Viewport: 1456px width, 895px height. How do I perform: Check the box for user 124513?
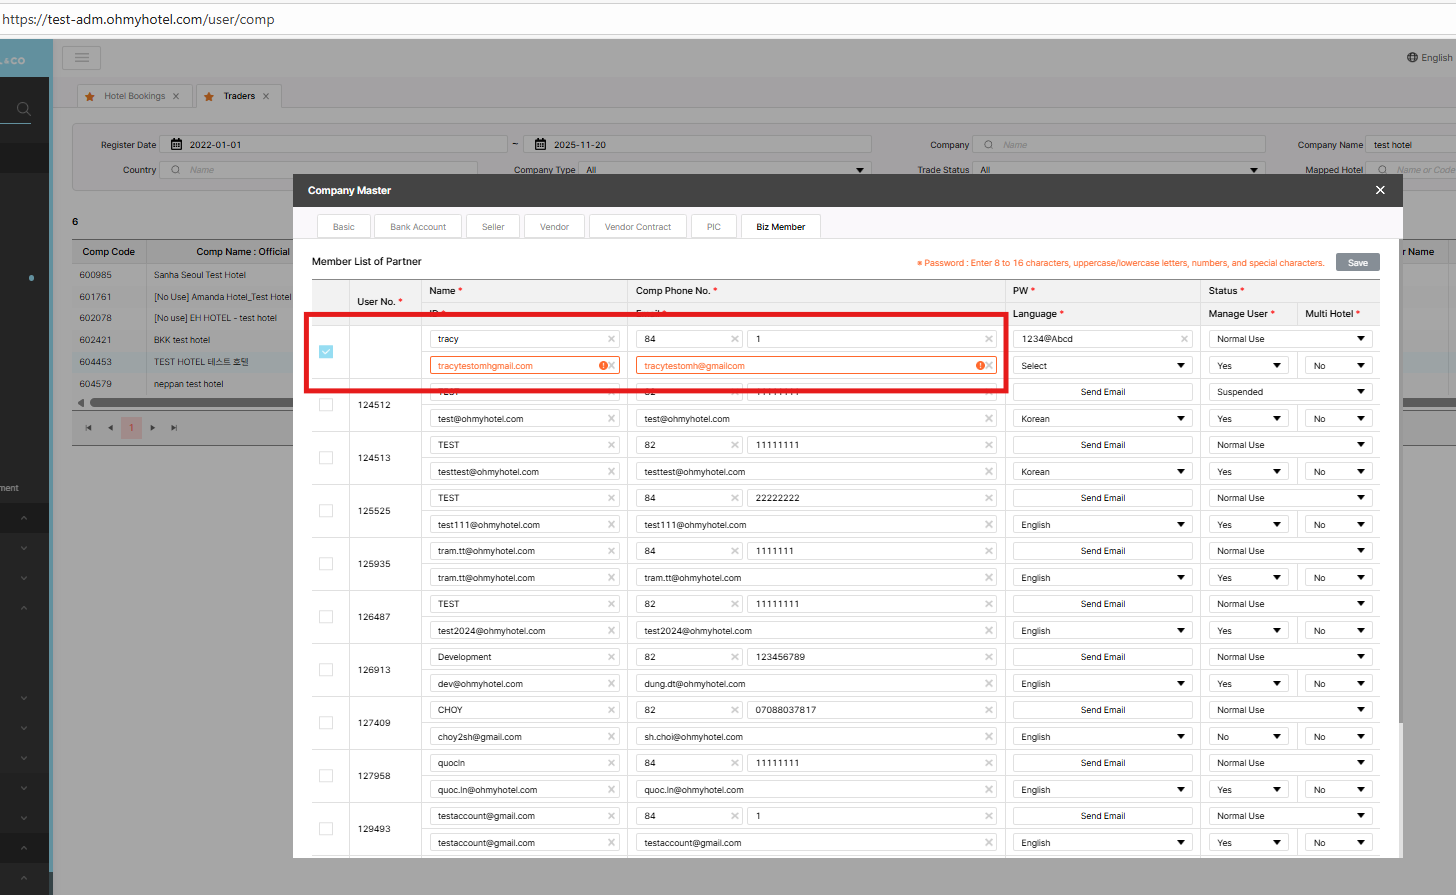[326, 458]
